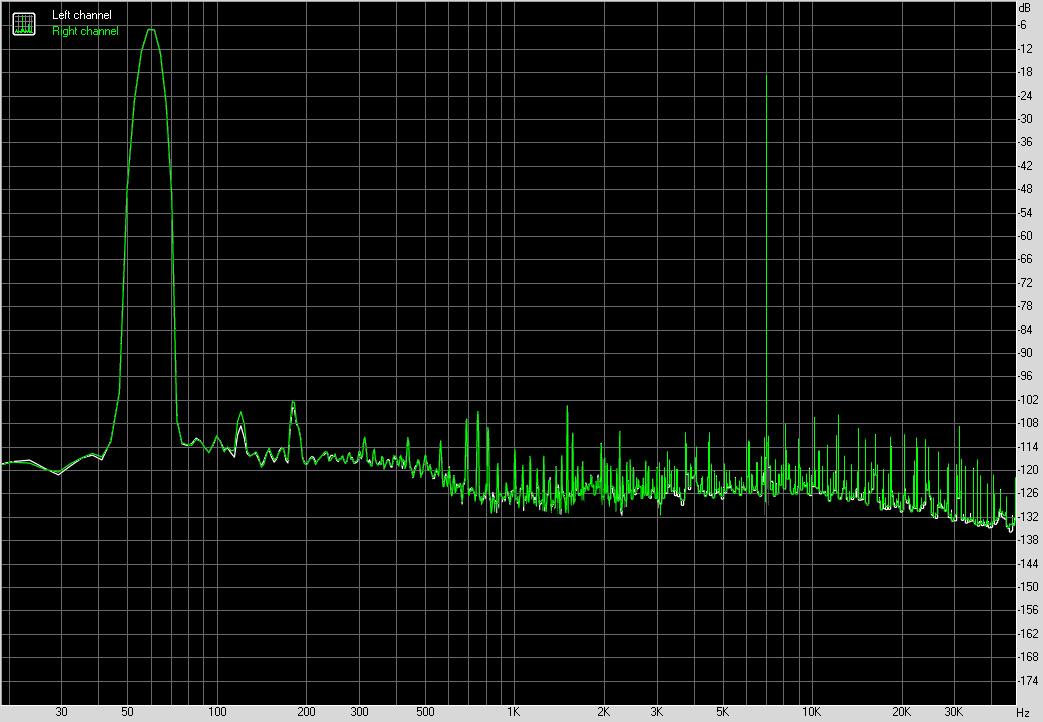Click the tall narrow spike near 7 kHz

(x=766, y=76)
